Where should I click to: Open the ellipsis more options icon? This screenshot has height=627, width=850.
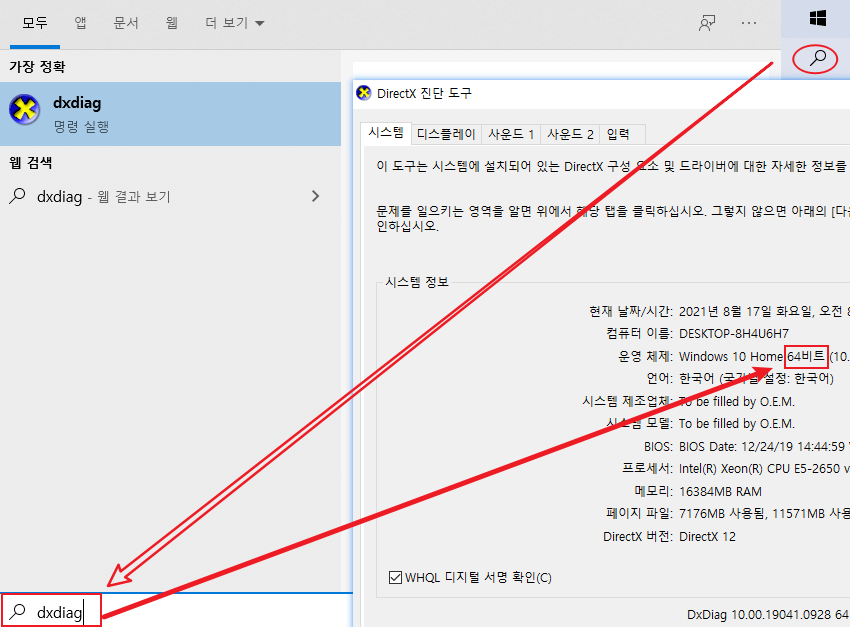(x=749, y=23)
